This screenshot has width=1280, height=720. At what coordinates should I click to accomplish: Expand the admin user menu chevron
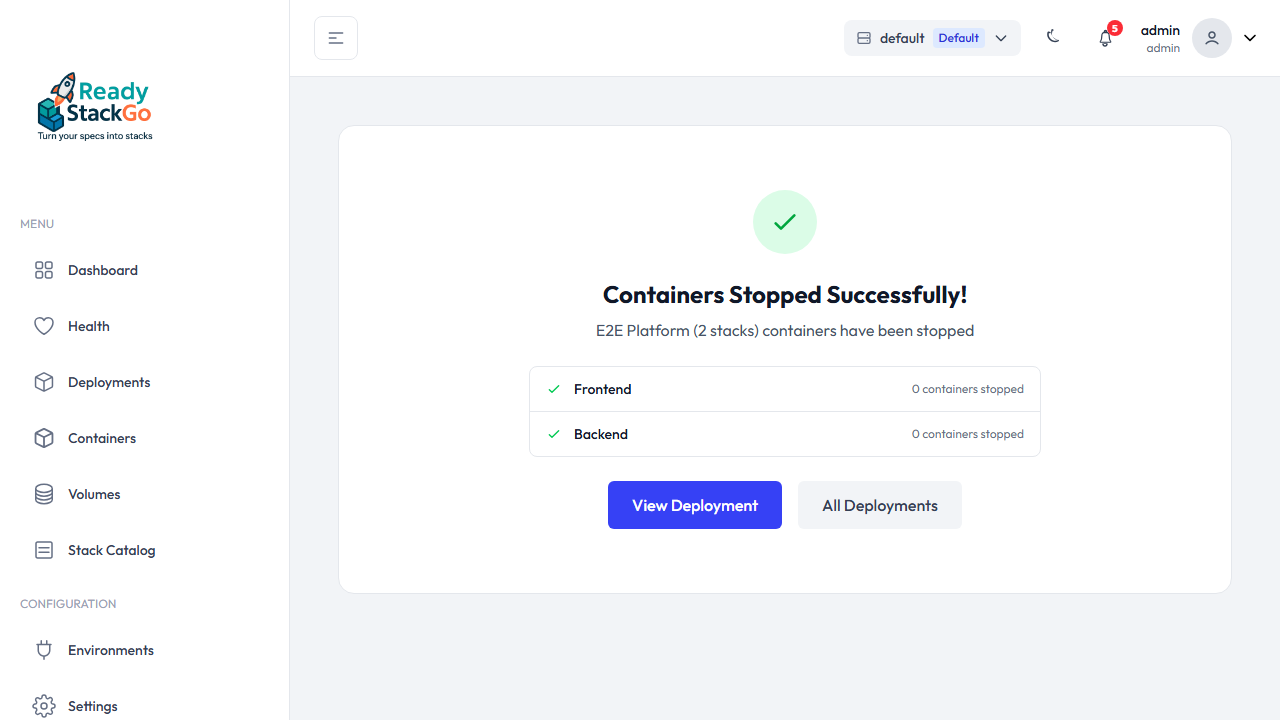click(1250, 38)
